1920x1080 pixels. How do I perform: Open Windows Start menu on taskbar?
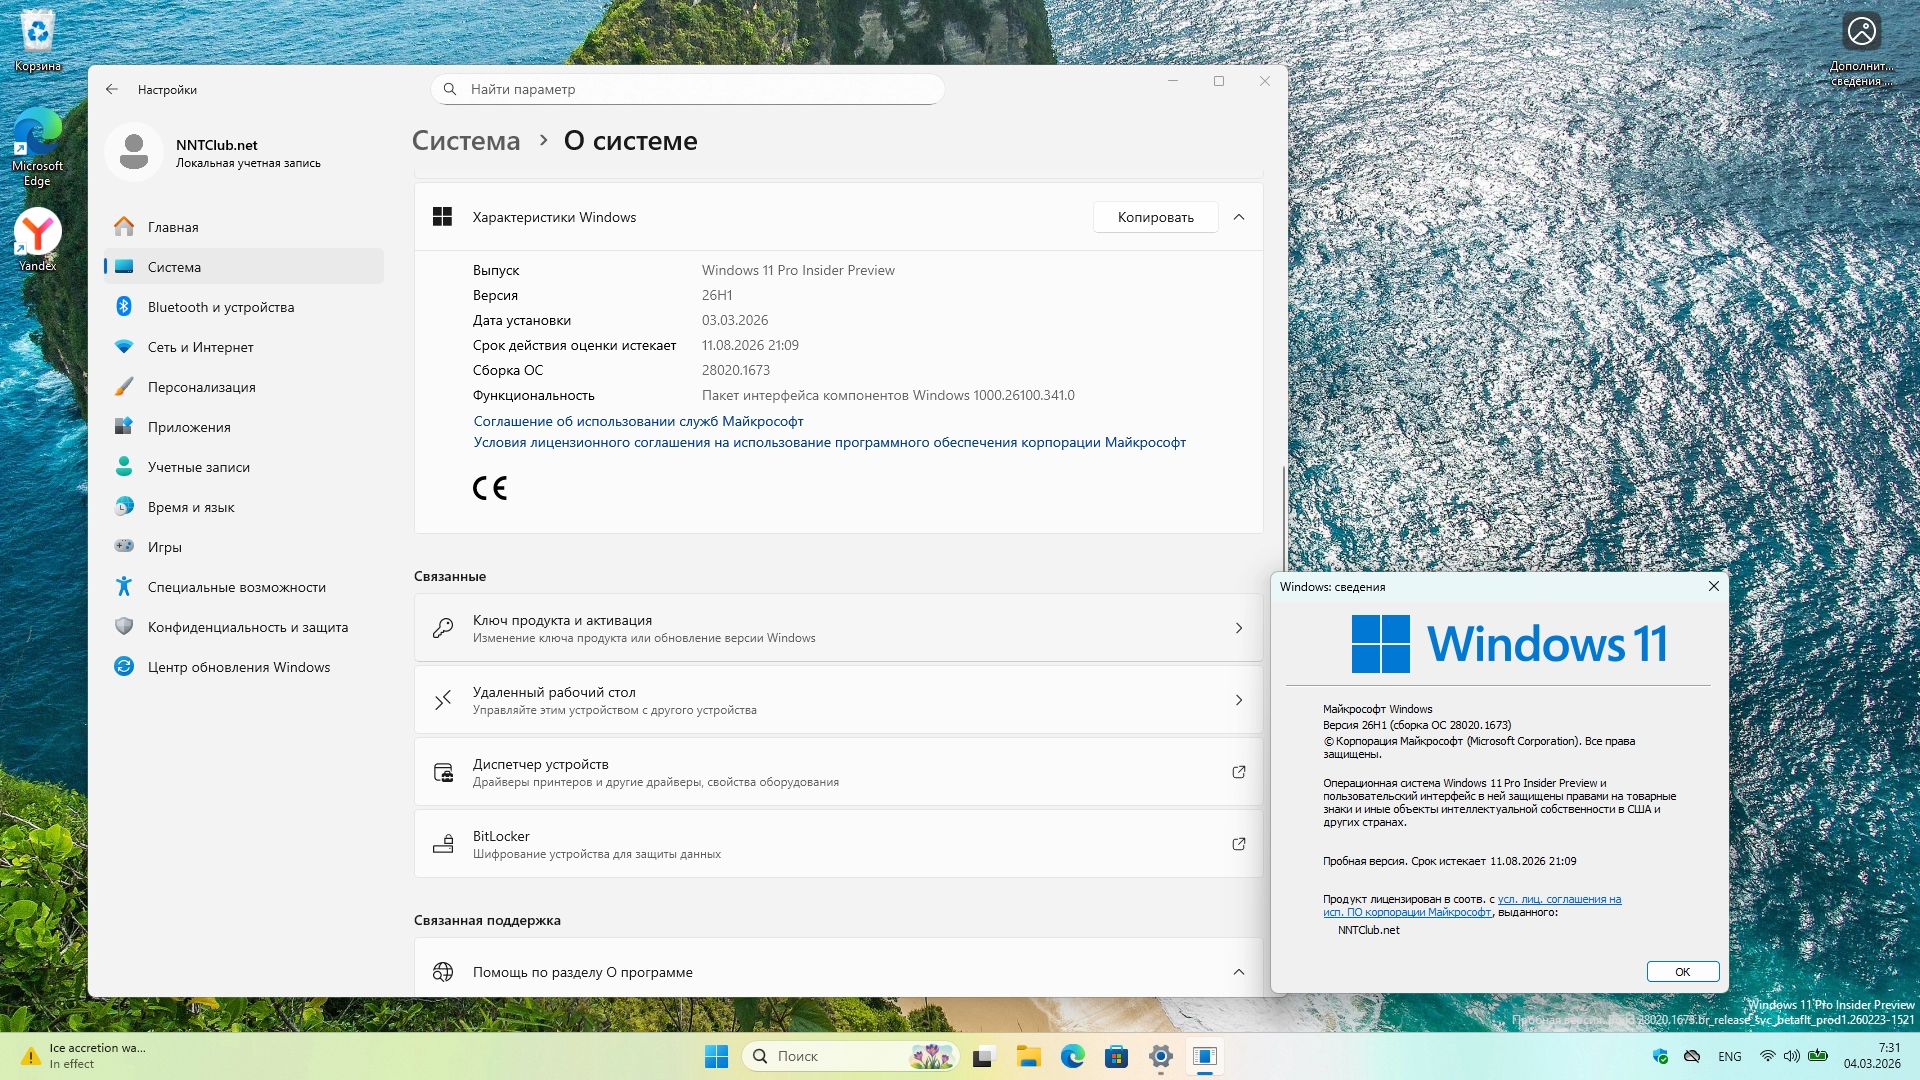point(716,1056)
